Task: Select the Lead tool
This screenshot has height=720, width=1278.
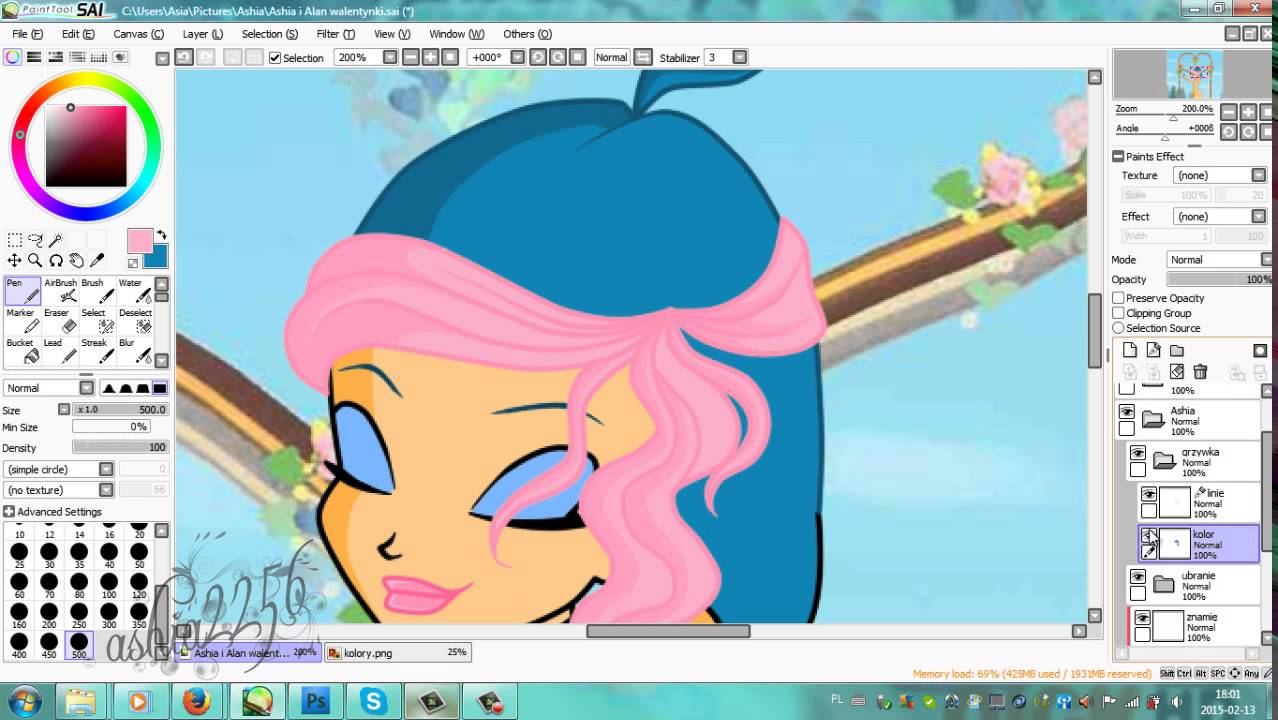Action: click(60, 351)
